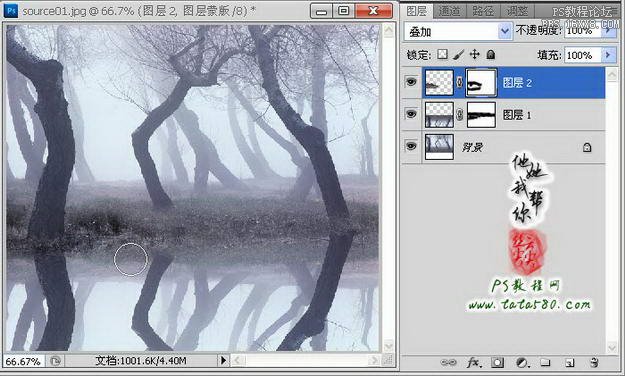Toggle 背景 layer visibility eye
The width and height of the screenshot is (625, 376).
411,146
